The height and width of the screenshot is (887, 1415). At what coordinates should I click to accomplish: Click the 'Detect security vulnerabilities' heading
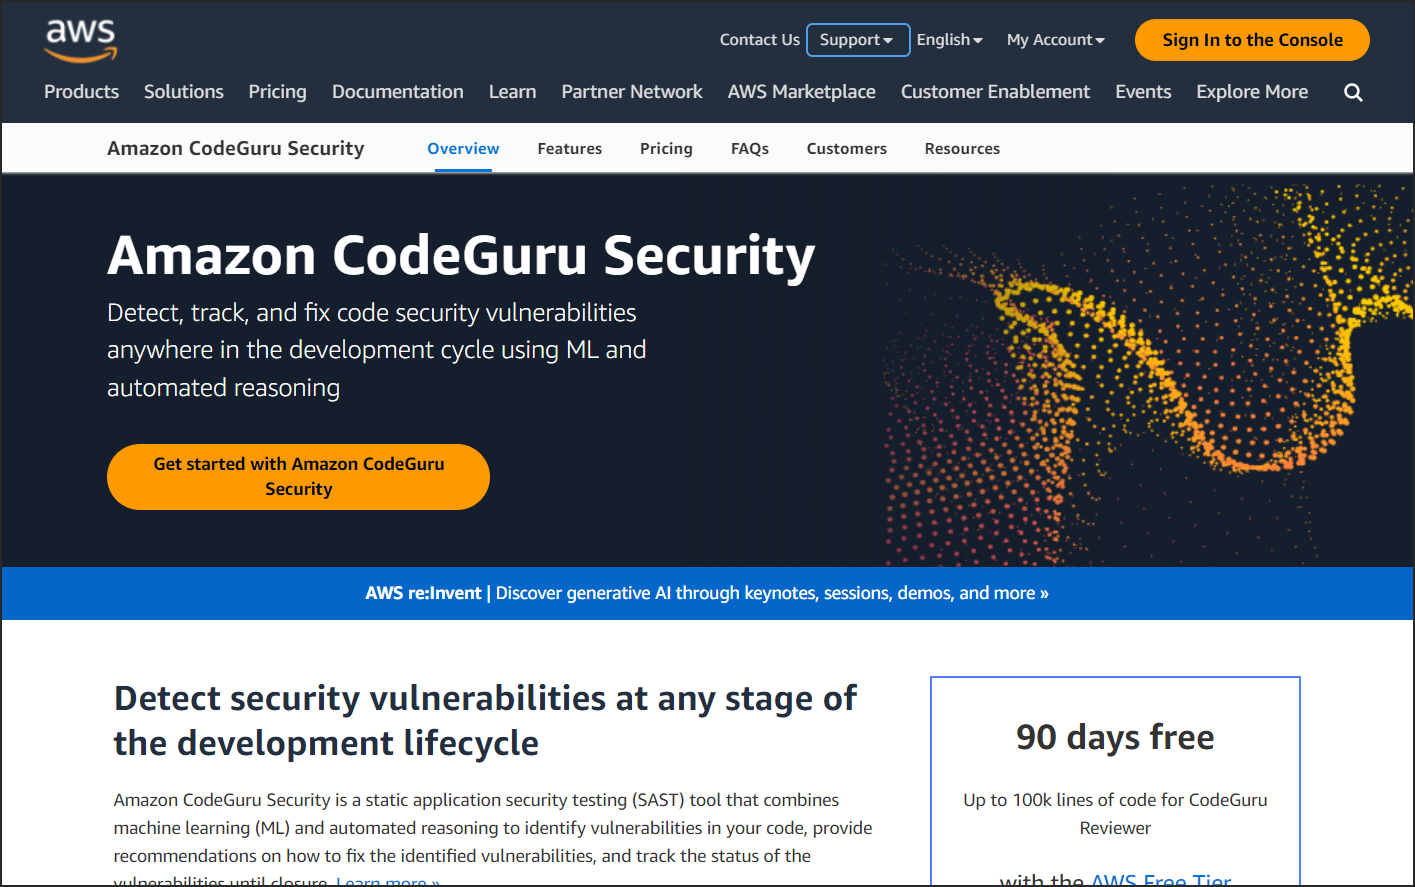point(485,720)
